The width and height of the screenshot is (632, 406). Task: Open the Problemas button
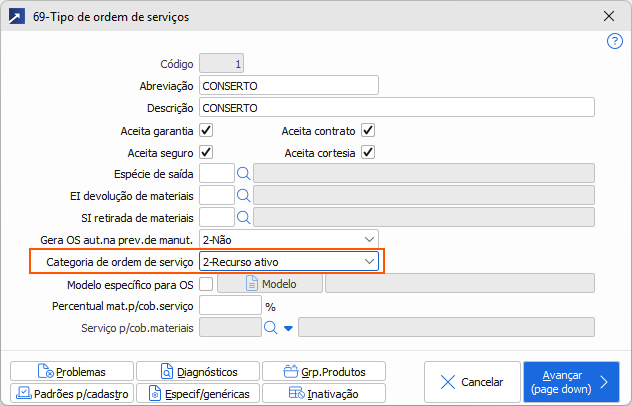click(x=72, y=371)
